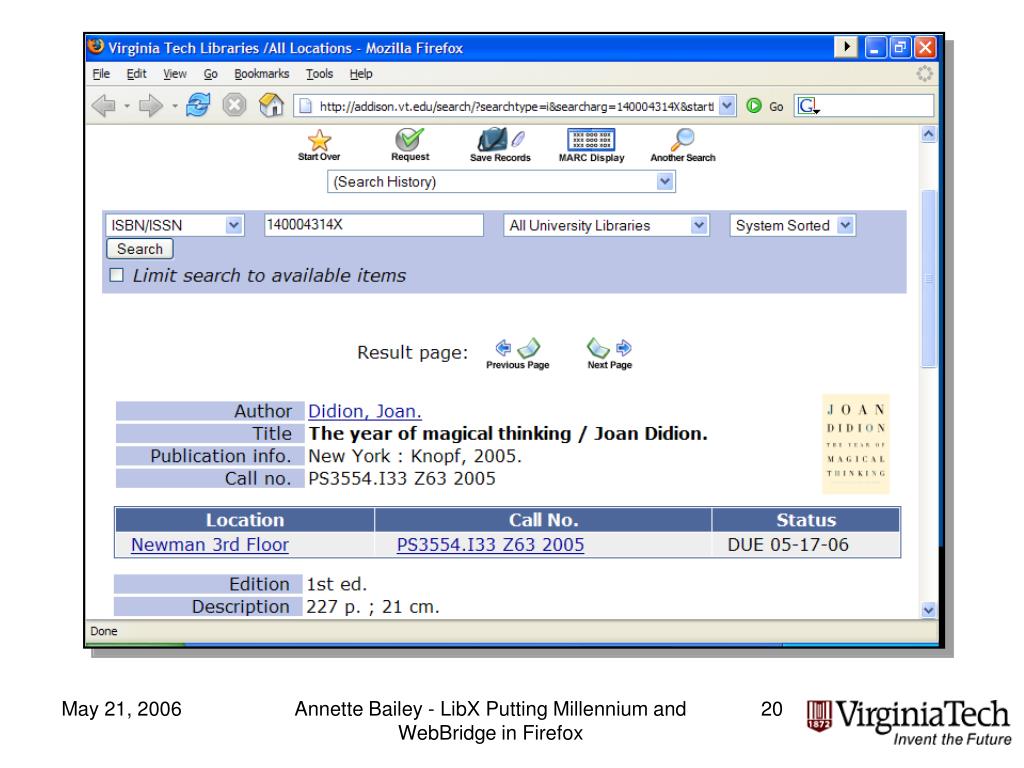Click the Done status bar text
This screenshot has height=768, width=1024.
(x=104, y=632)
